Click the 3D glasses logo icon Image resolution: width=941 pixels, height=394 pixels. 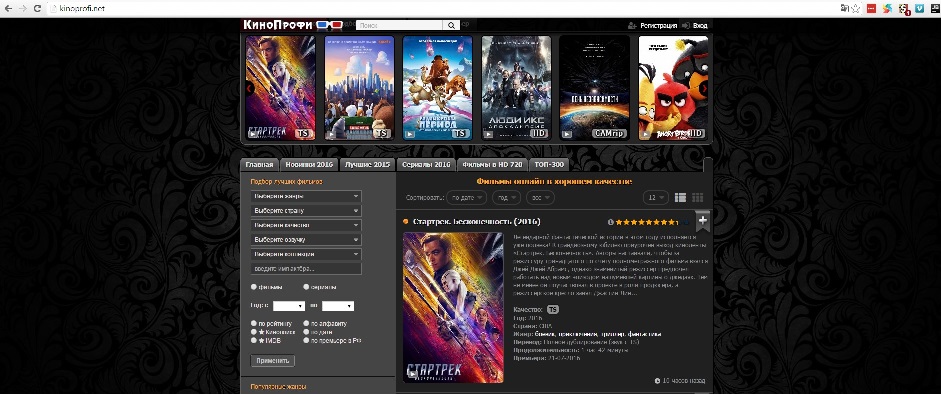329,25
